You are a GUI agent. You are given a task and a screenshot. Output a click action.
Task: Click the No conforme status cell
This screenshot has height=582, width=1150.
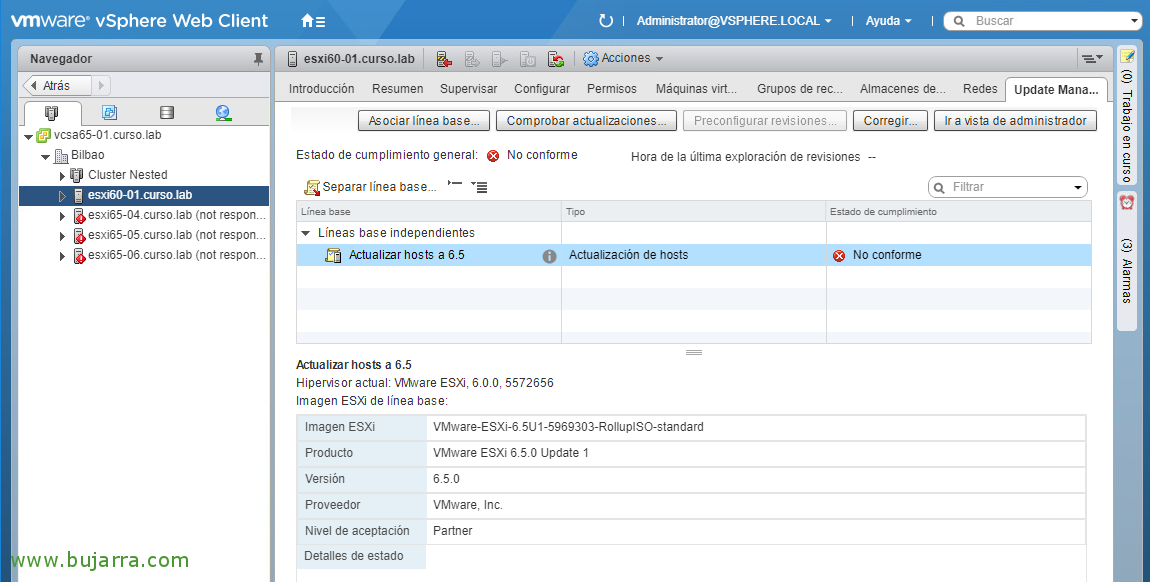pos(959,255)
